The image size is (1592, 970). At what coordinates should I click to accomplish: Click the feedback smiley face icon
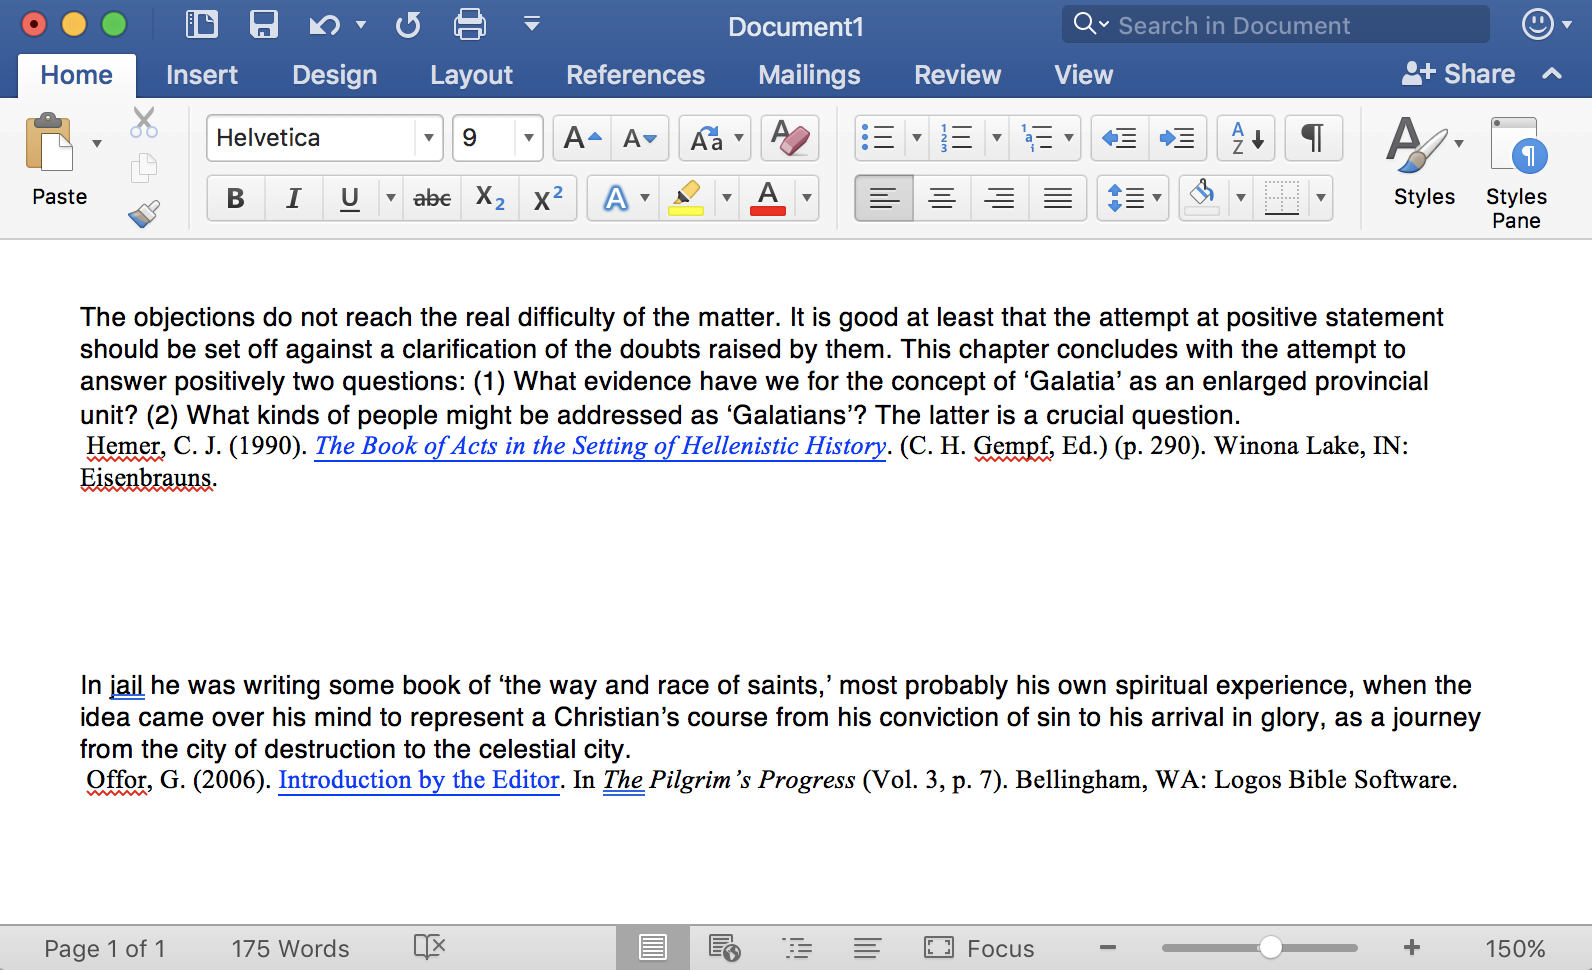point(1537,24)
